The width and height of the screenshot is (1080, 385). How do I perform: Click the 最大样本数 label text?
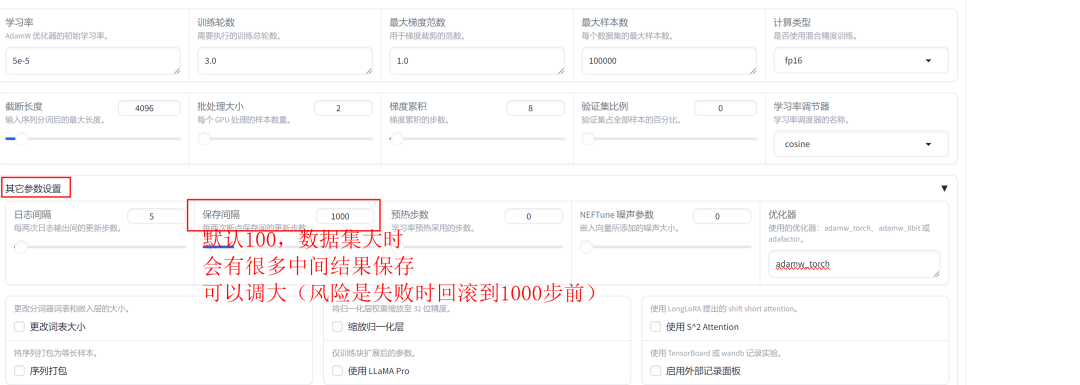[605, 23]
